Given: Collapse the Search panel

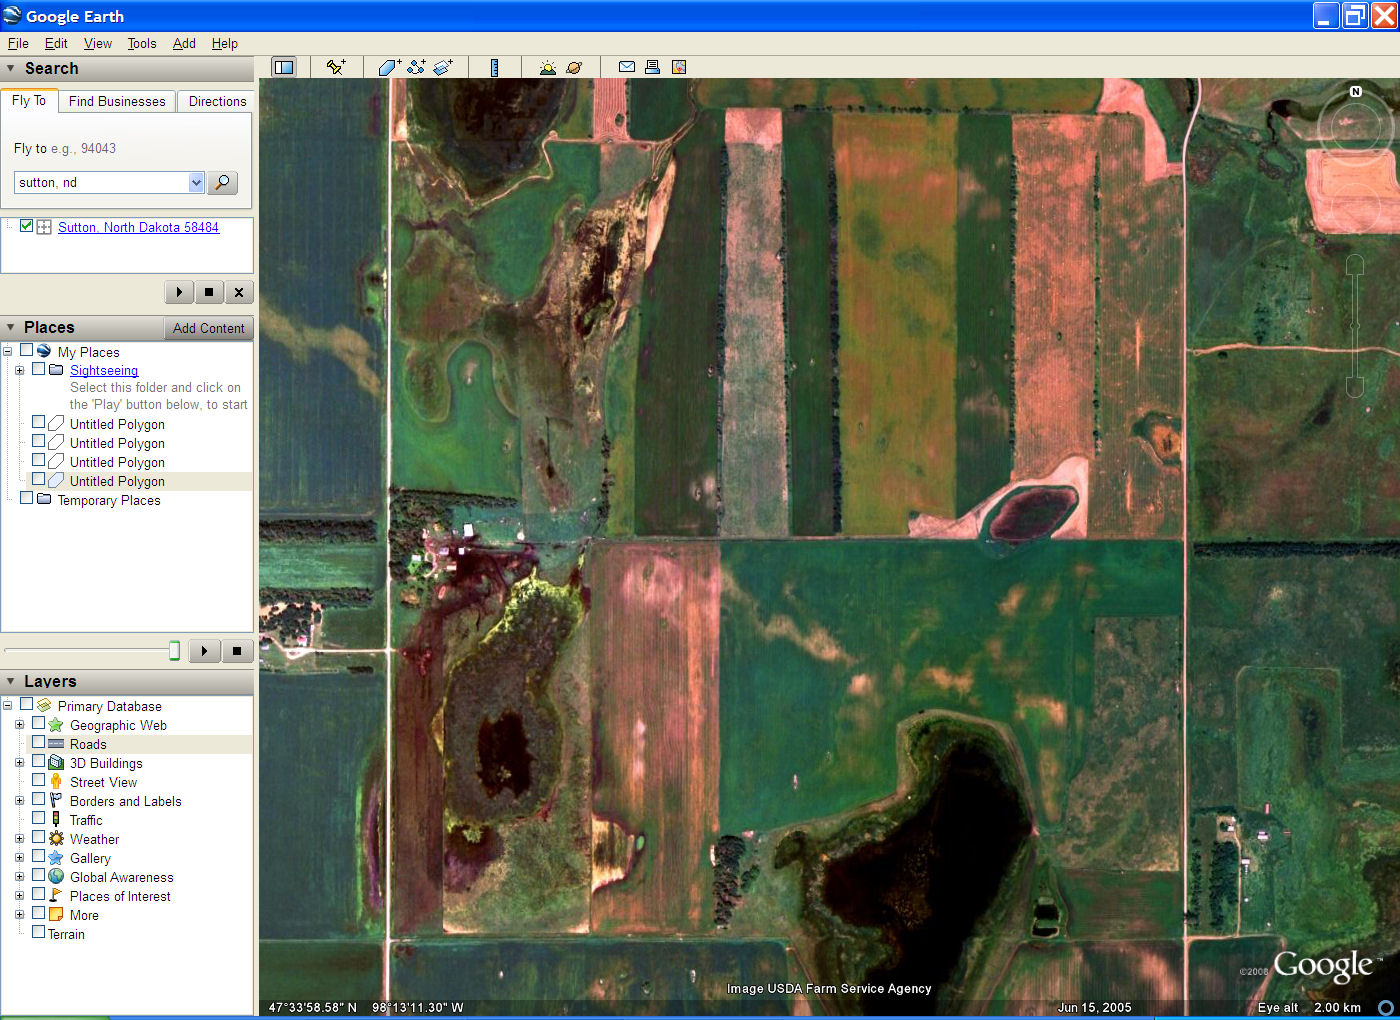Looking at the screenshot, I should 10,69.
